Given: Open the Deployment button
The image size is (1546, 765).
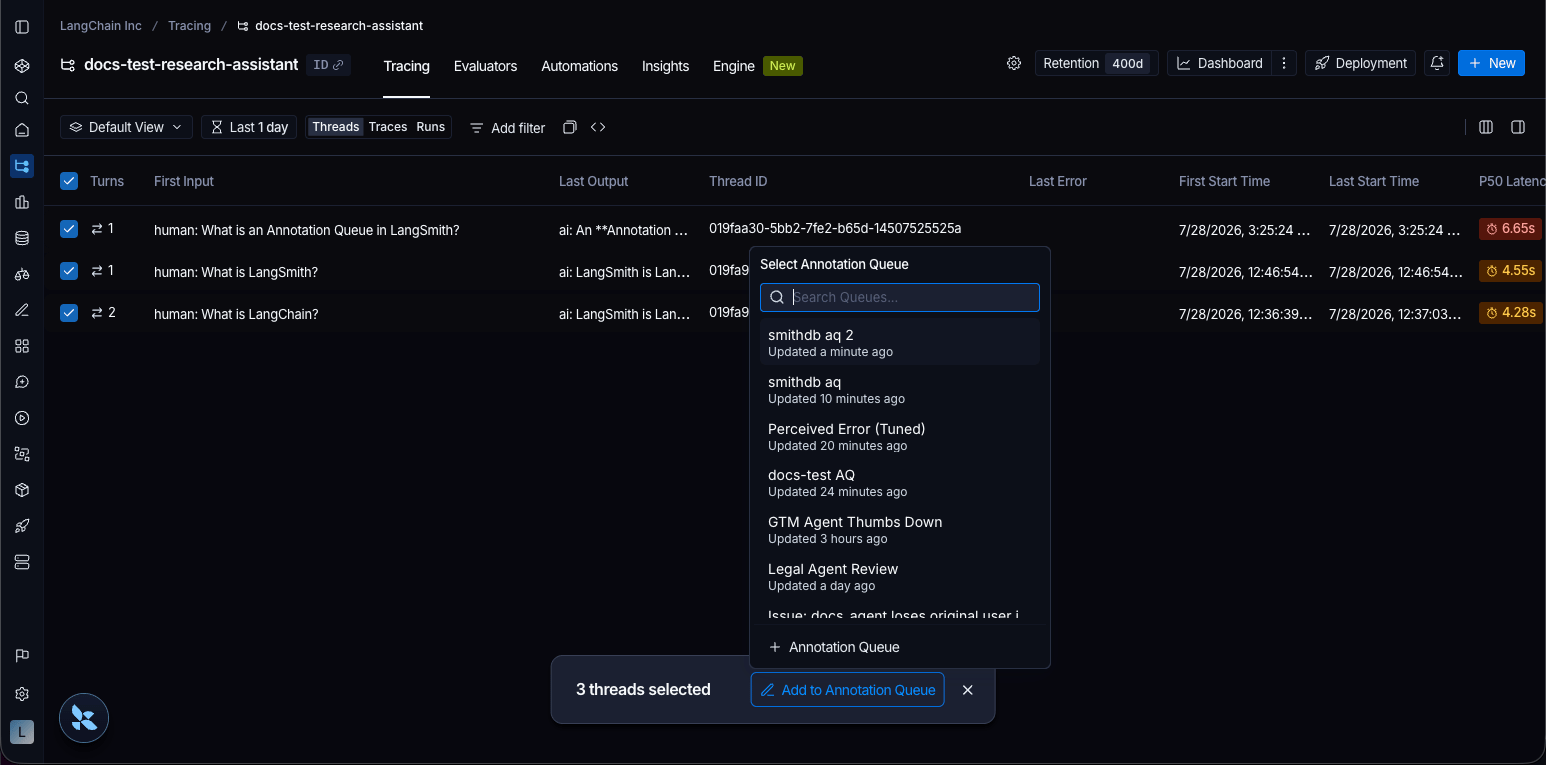Looking at the screenshot, I should [1360, 63].
